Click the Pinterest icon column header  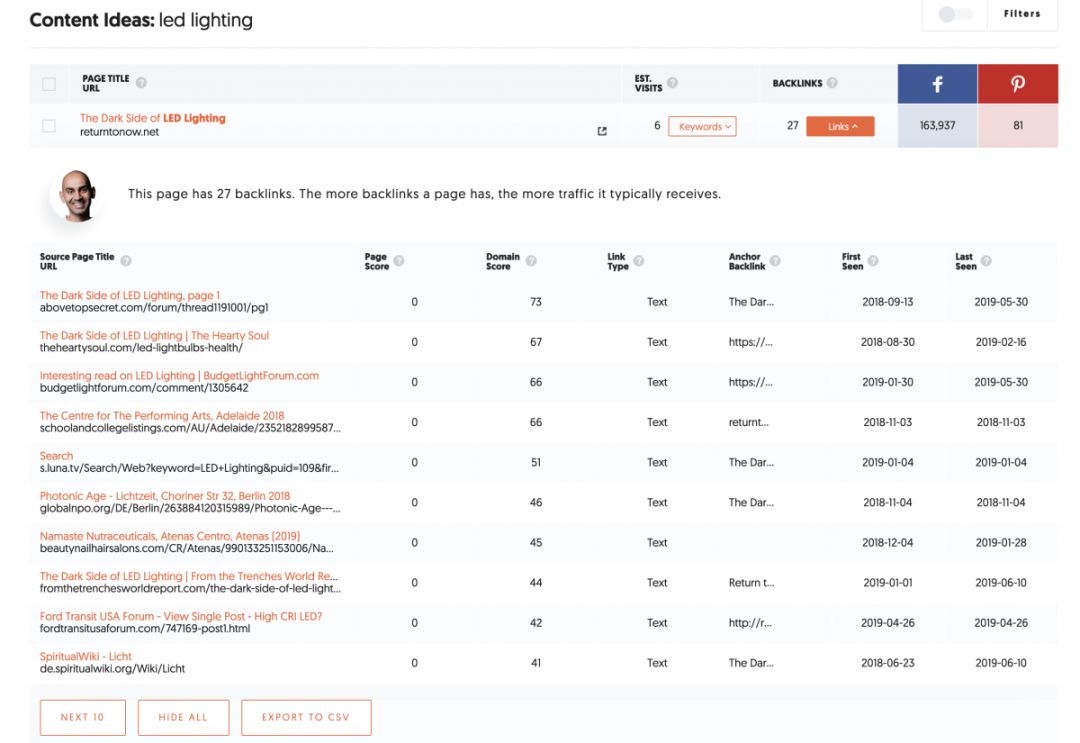coord(1017,85)
